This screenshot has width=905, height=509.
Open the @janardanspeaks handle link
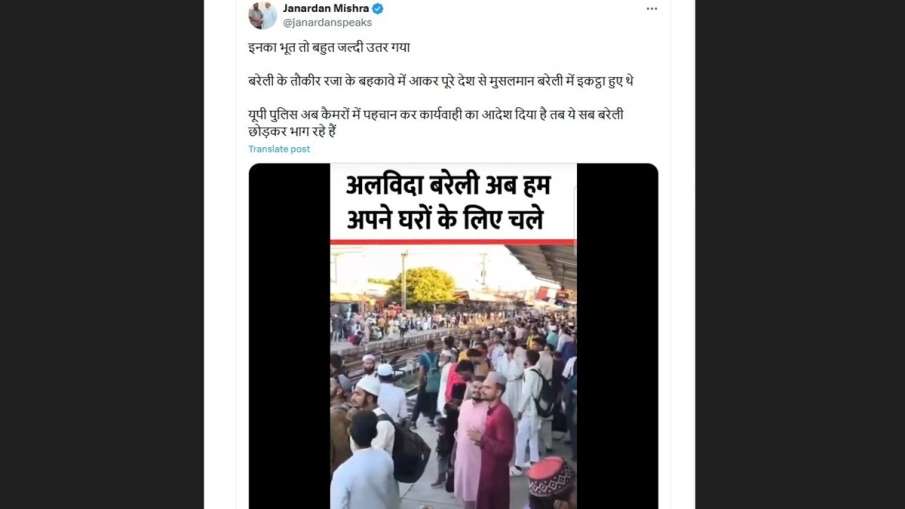(327, 23)
